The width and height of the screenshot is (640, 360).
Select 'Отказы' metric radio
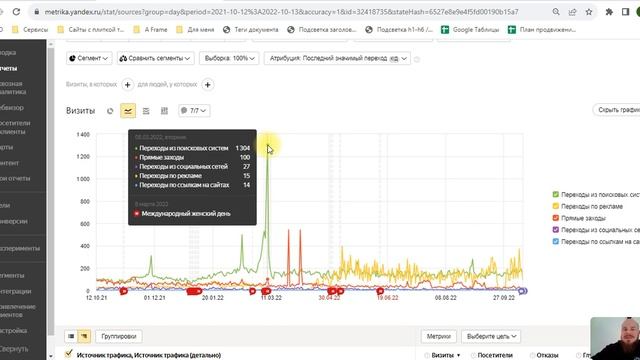532,356
